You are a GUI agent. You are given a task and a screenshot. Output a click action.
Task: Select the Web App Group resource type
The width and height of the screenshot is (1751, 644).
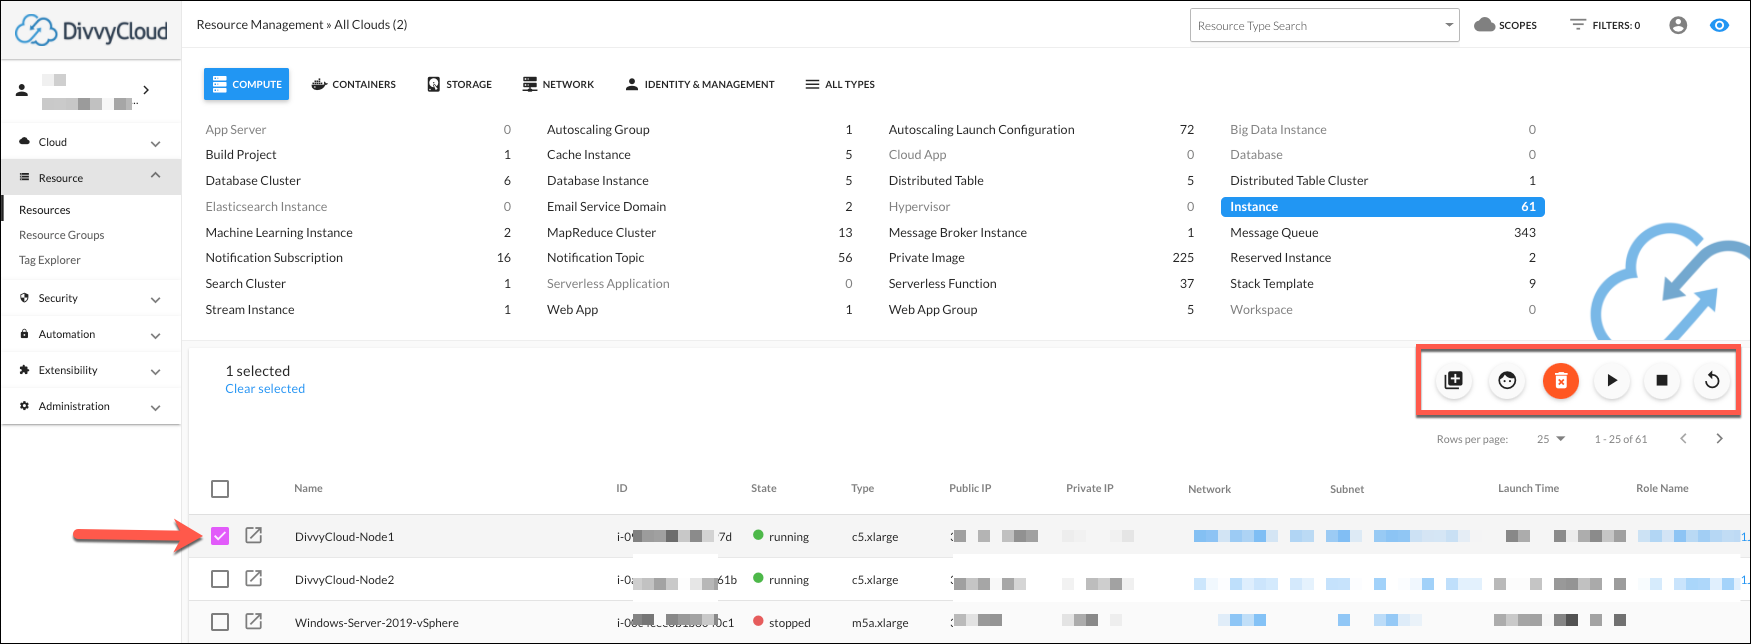click(x=933, y=309)
